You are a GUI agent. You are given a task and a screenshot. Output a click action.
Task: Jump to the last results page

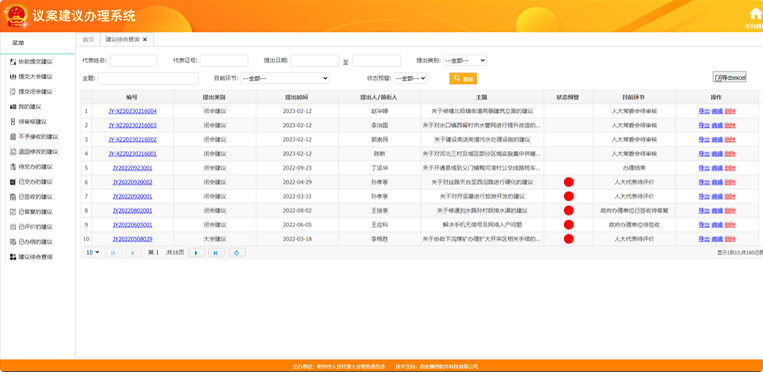[x=216, y=253]
